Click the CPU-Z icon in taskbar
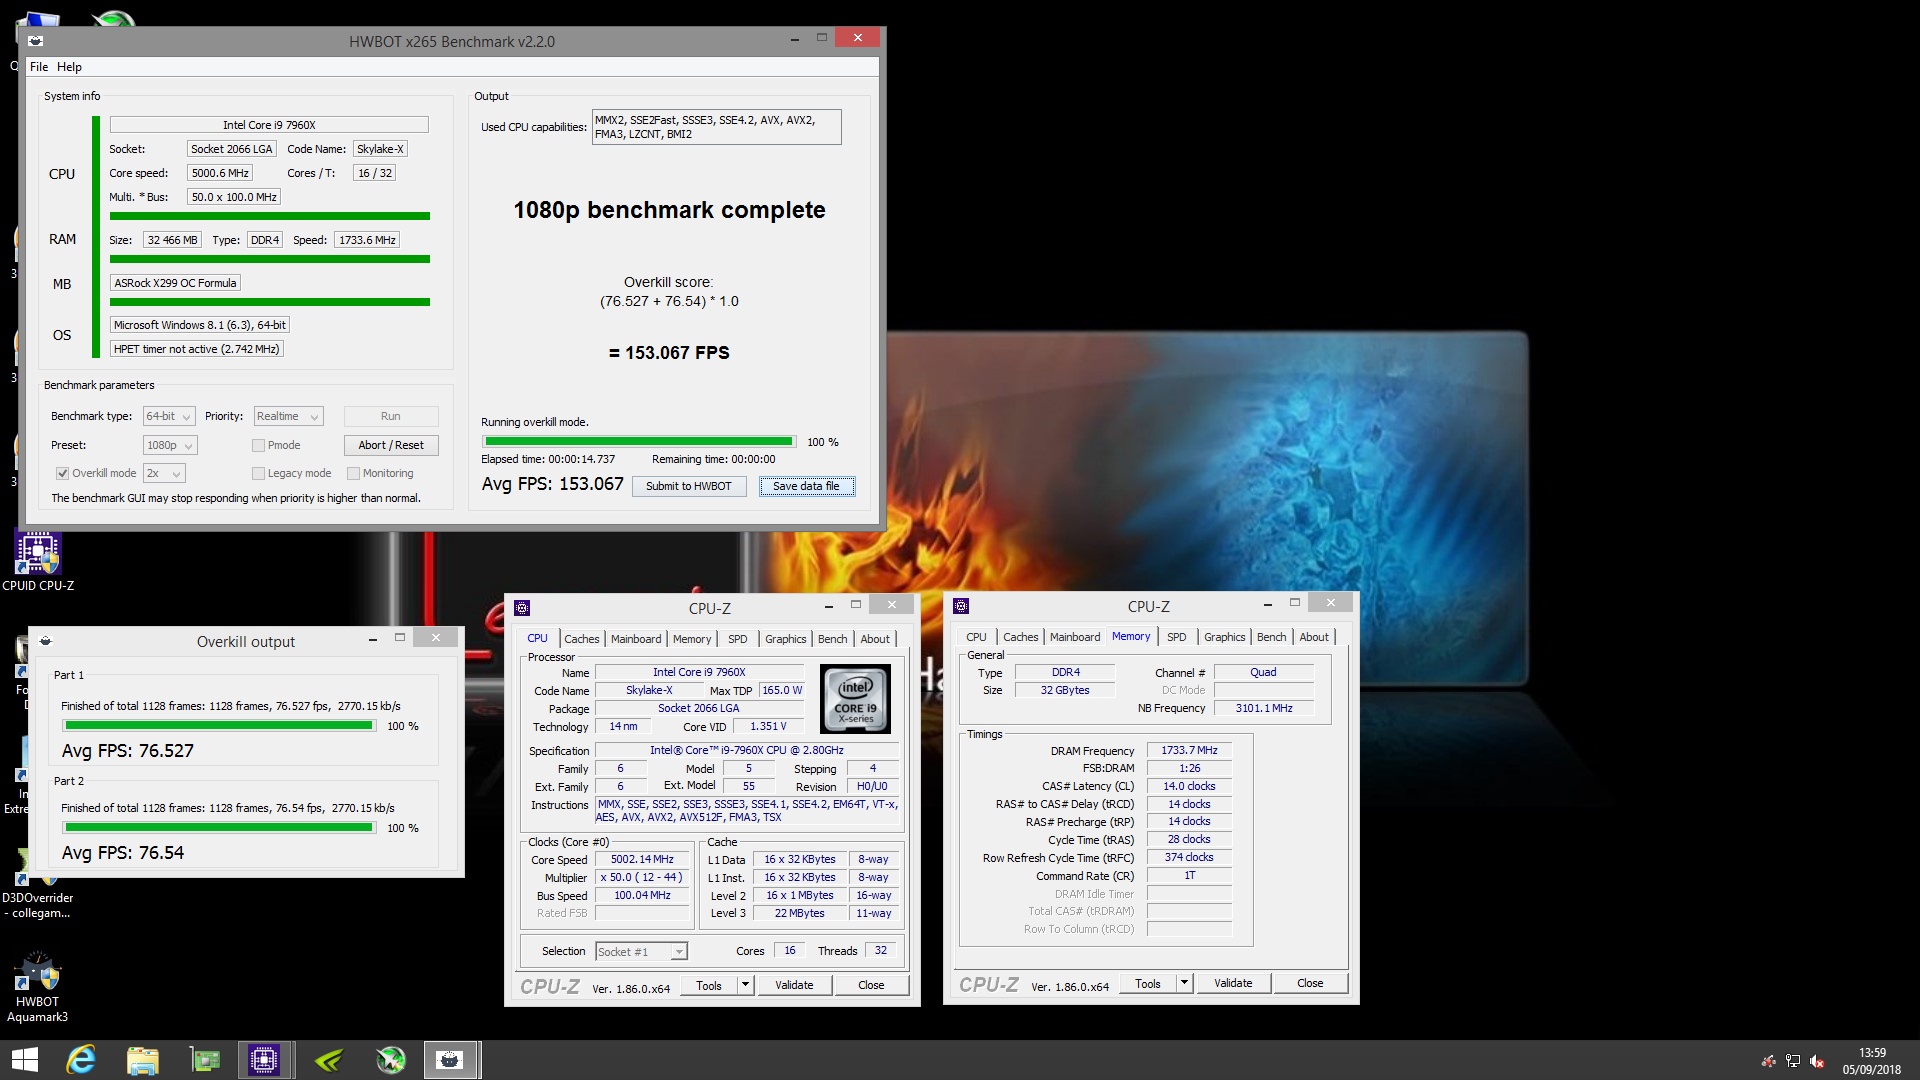The width and height of the screenshot is (1920, 1080). click(265, 1060)
